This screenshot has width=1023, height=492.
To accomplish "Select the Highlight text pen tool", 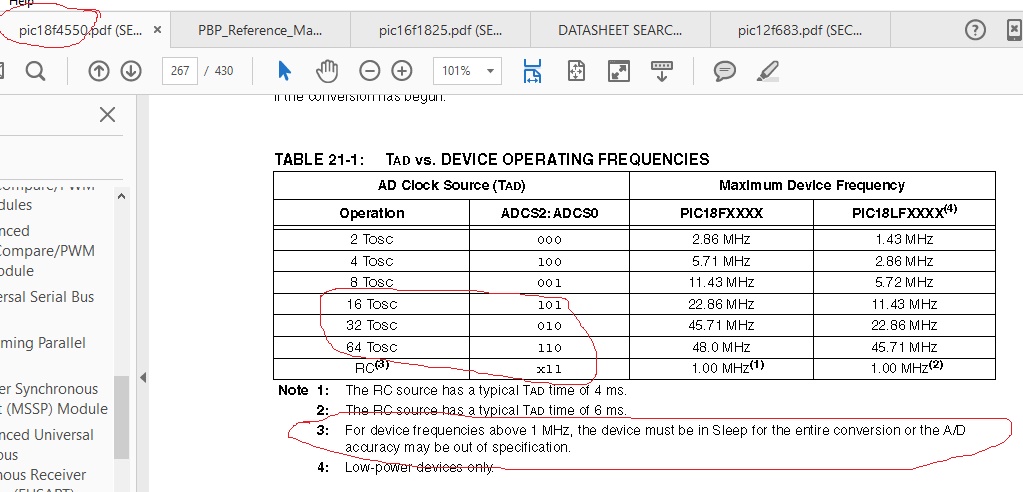I will pyautogui.click(x=767, y=70).
